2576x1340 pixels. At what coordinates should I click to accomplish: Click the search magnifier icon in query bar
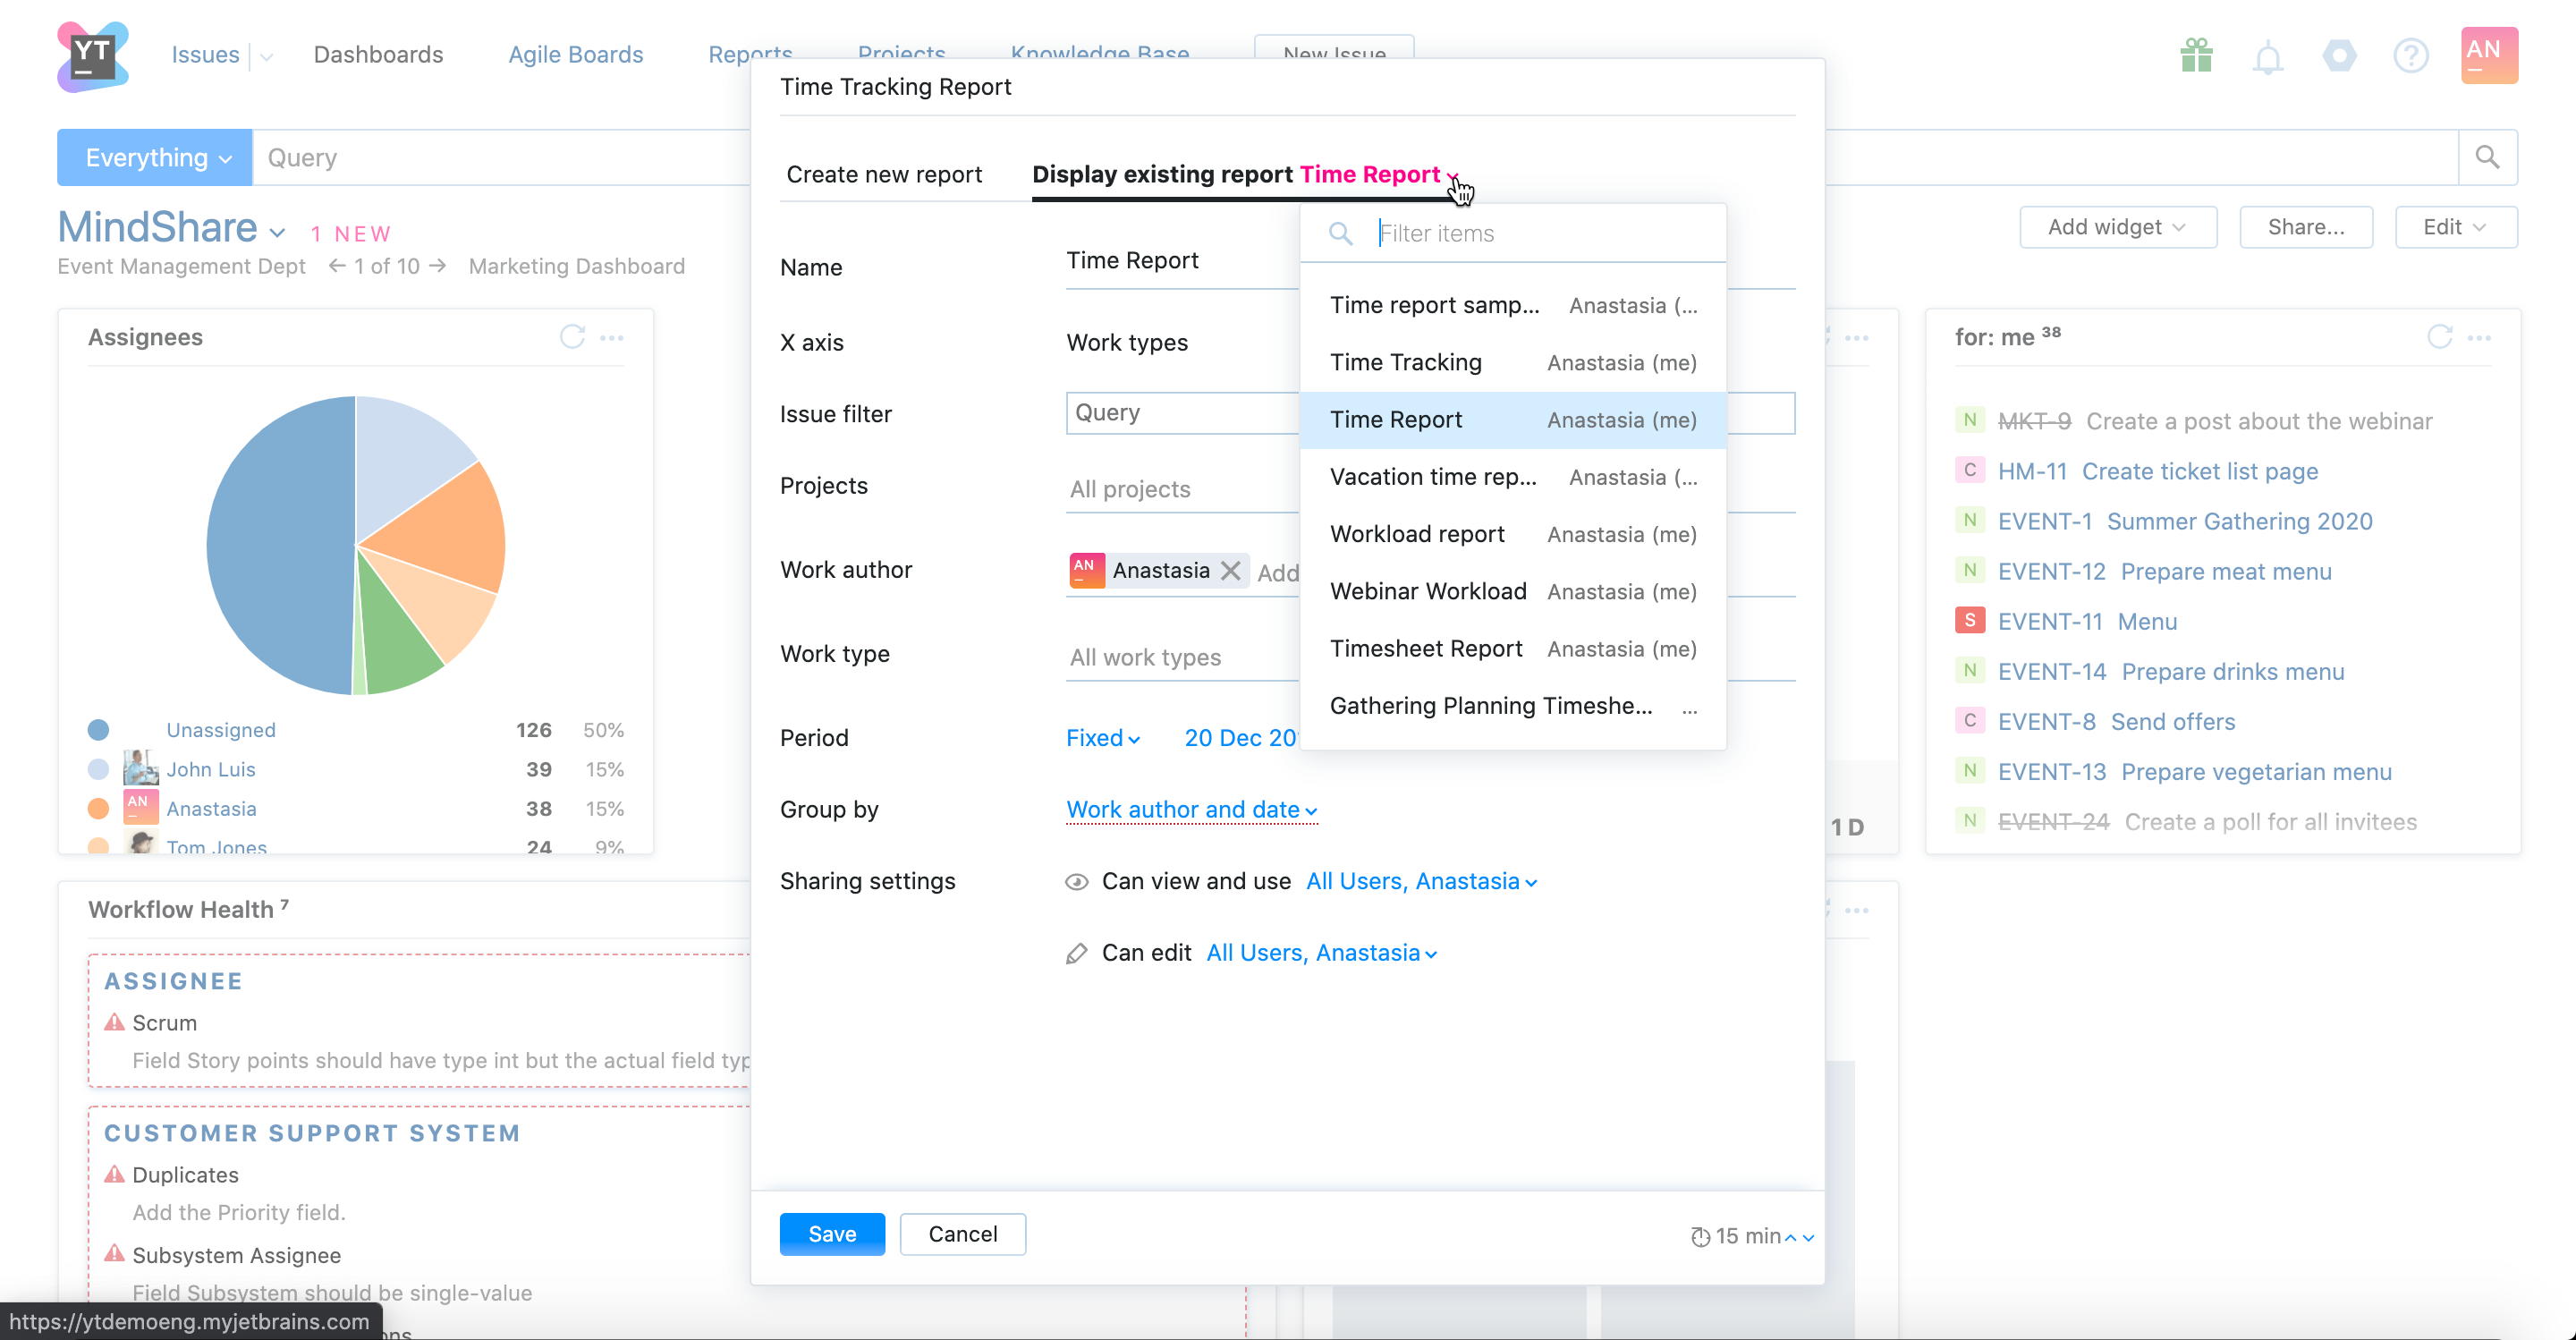(2487, 157)
